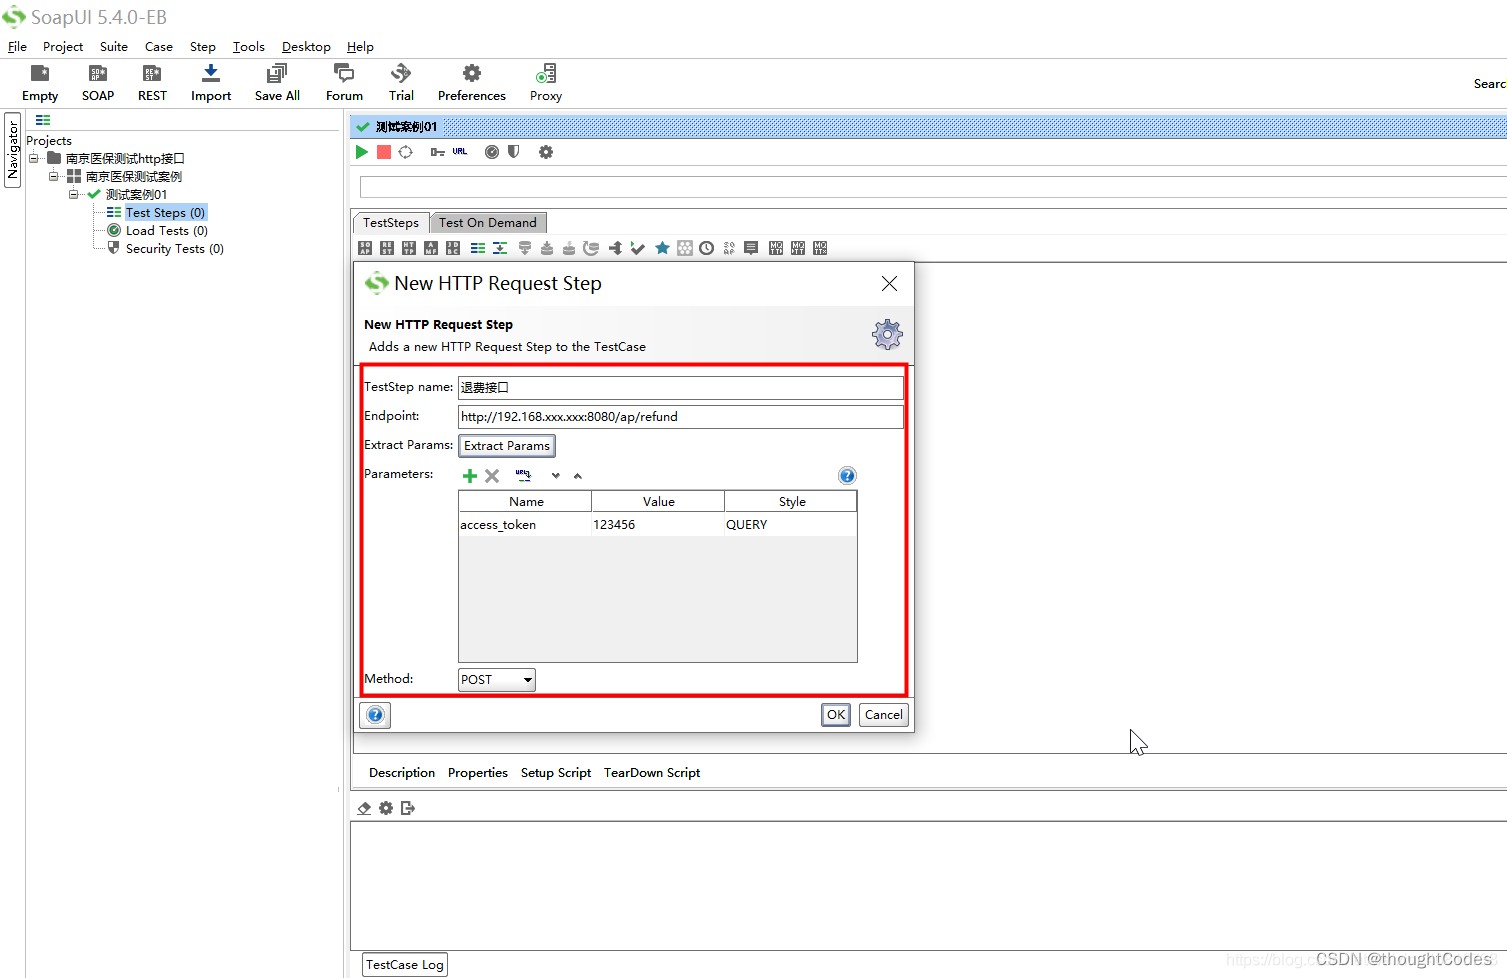The image size is (1507, 978).
Task: Stop the test case with the red square
Action: 384,152
